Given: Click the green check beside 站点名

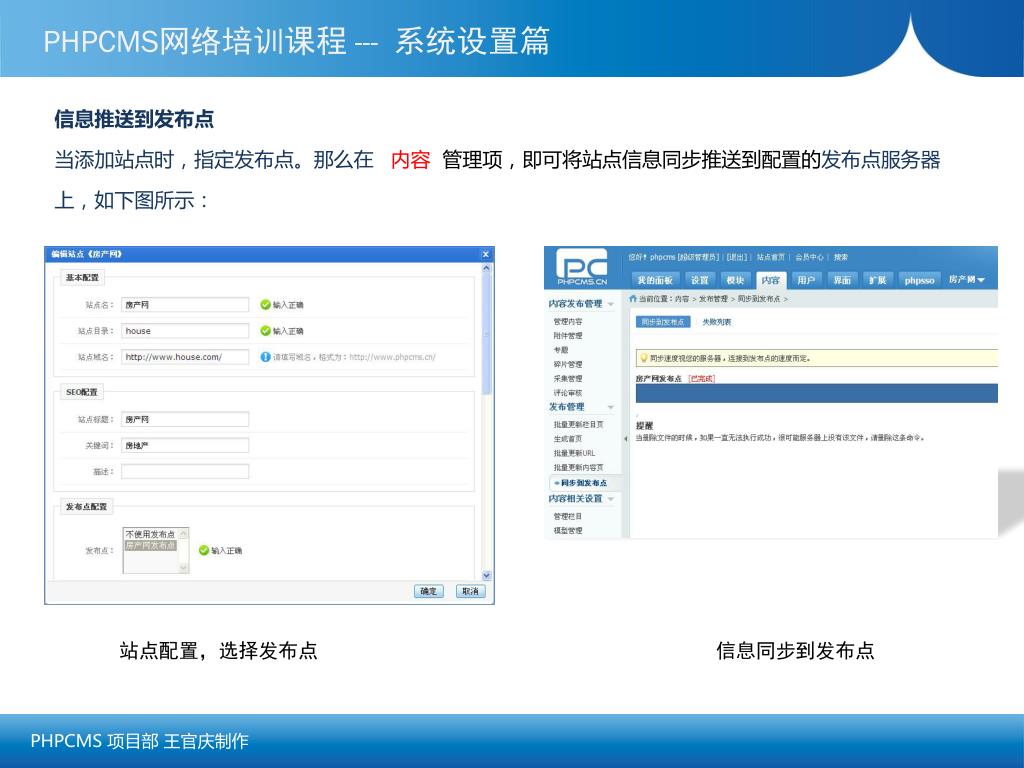Looking at the screenshot, I should 265,305.
